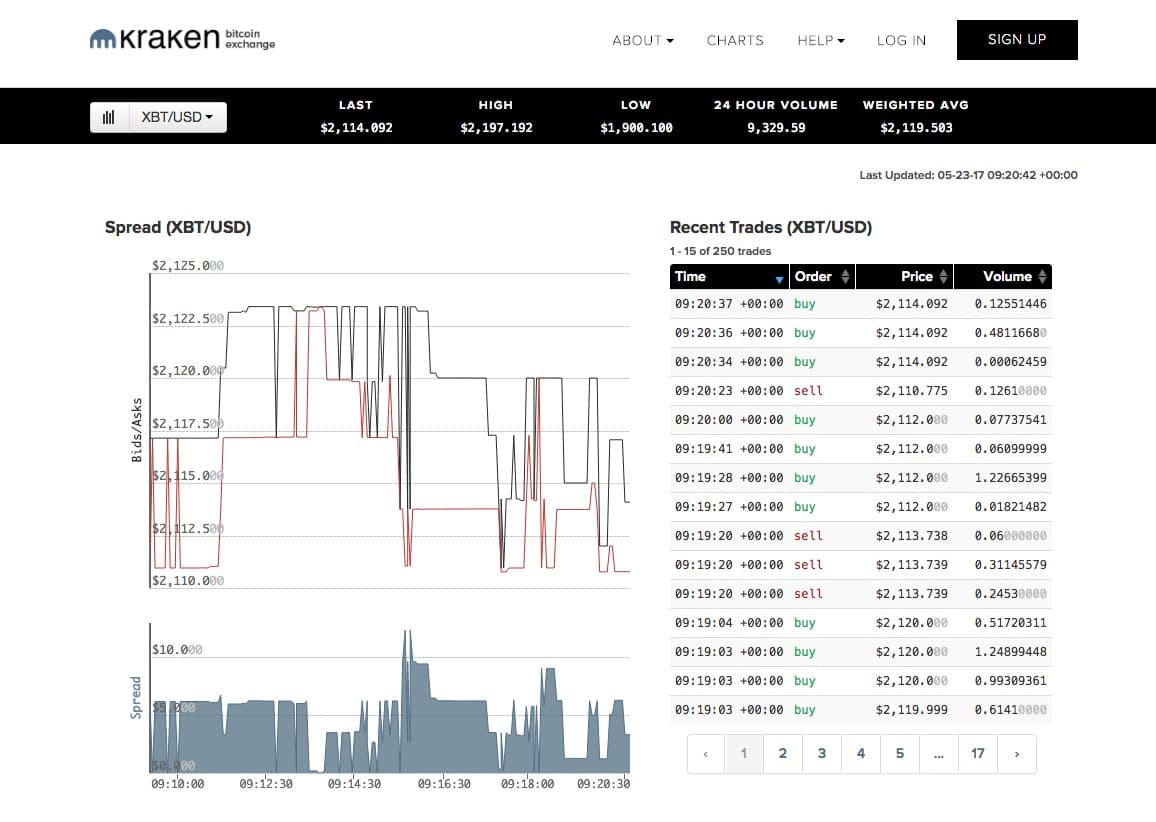
Task: Expand the HELP menu
Action: (x=820, y=41)
